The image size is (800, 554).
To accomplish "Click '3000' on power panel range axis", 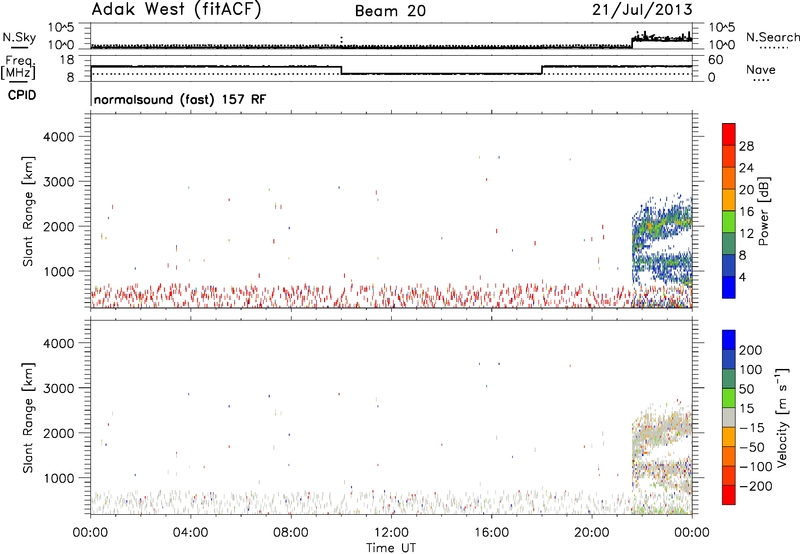I will 59,182.
